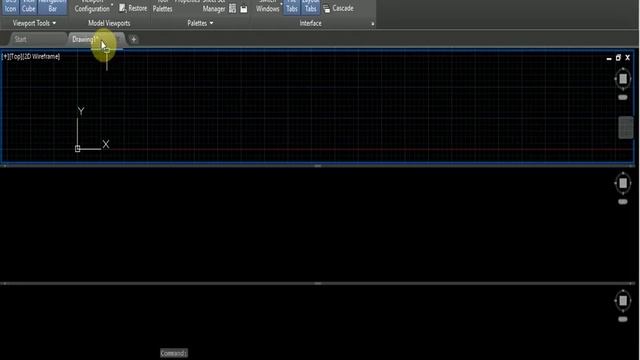Click the ViewCube in the bottom viewport
This screenshot has width=640, height=360.
(623, 301)
